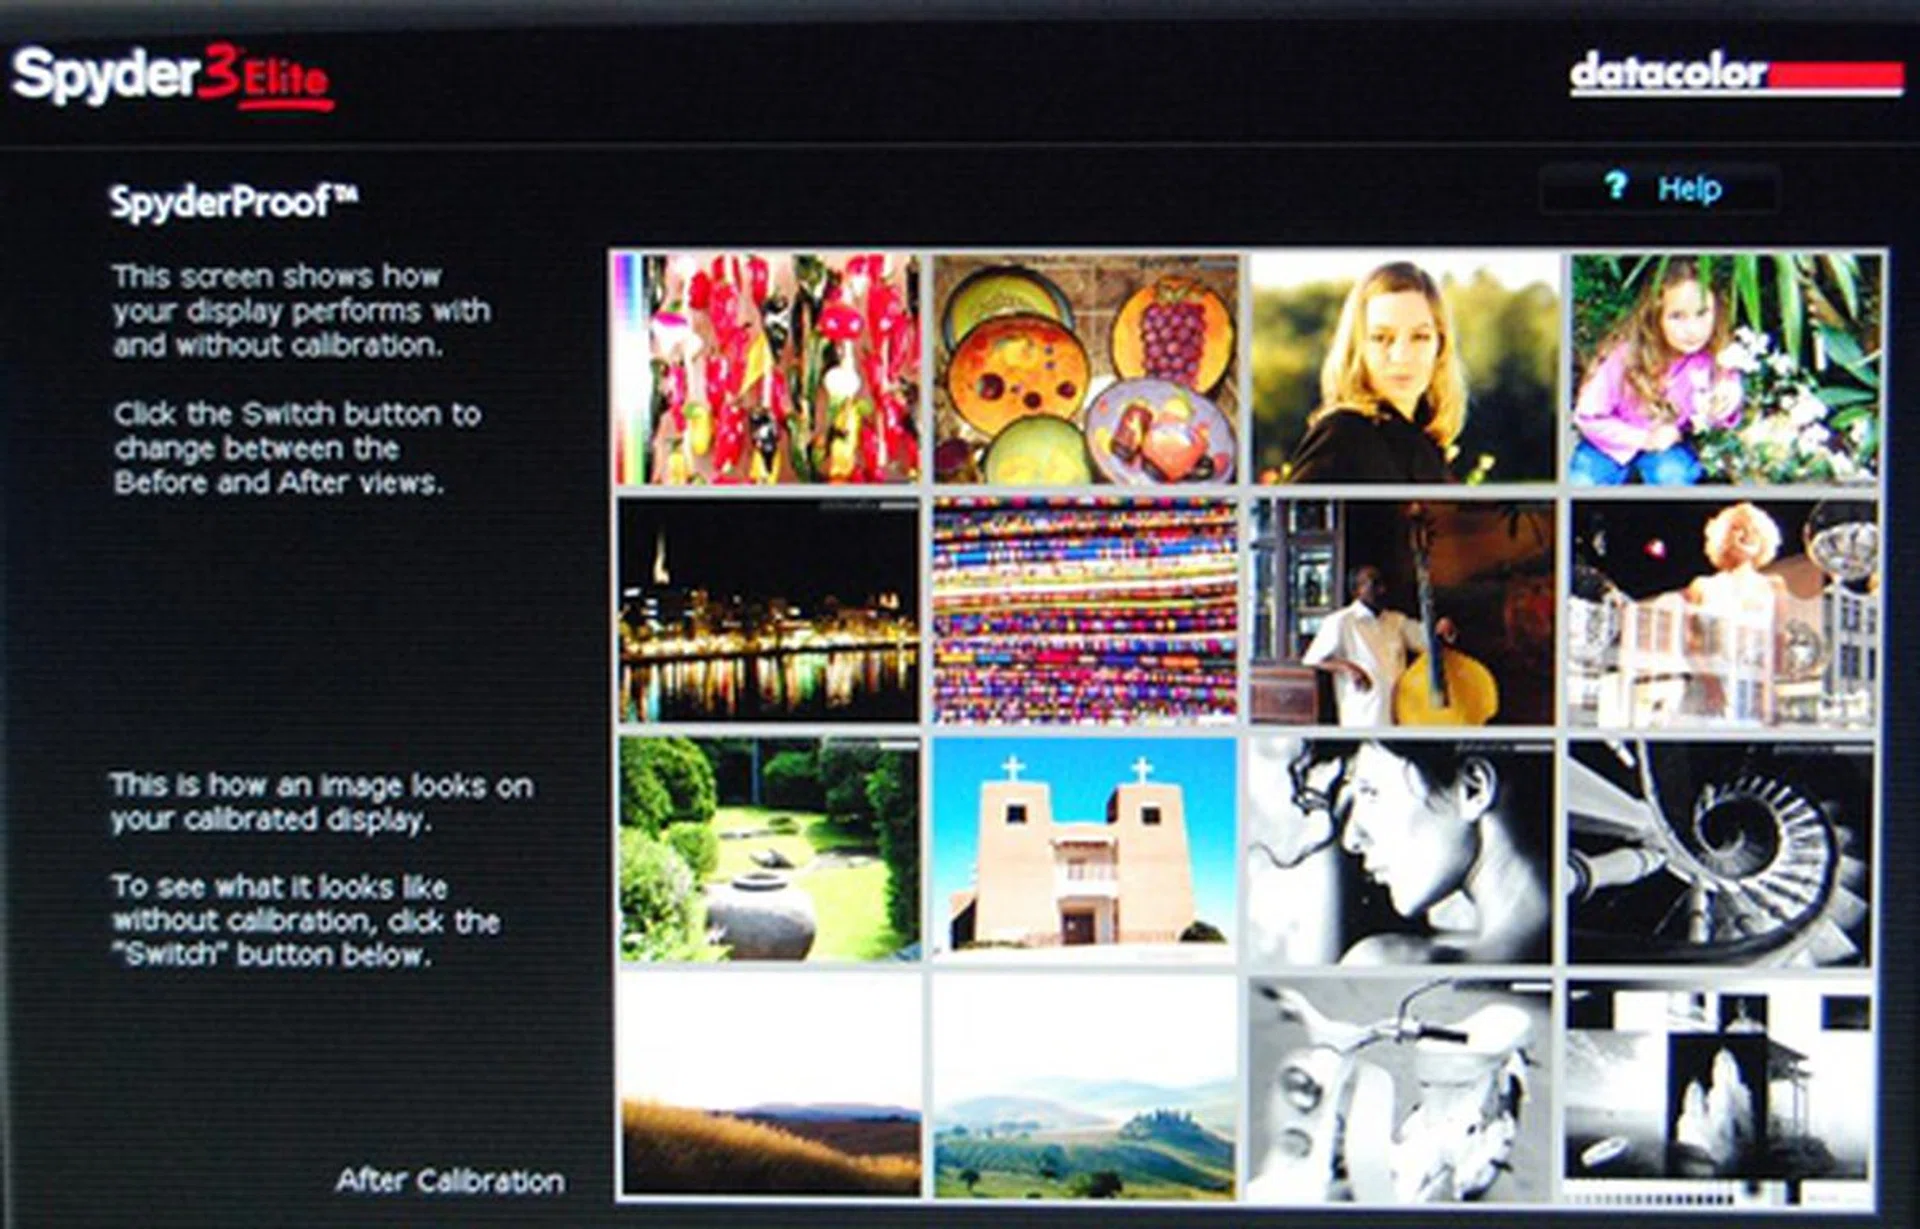Image resolution: width=1920 pixels, height=1229 pixels.
Task: Select the rolling green hills thumbnail
Action: [x=1085, y=1087]
